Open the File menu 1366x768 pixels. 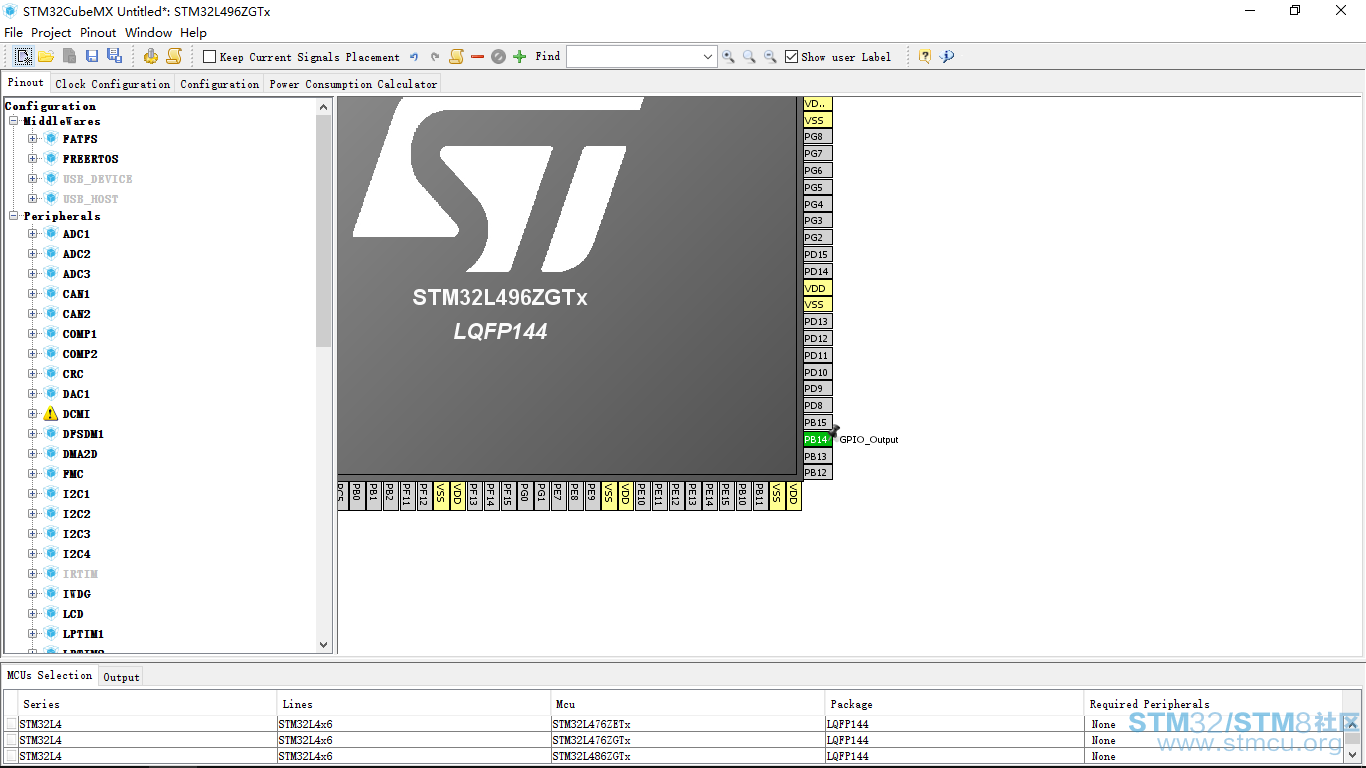pos(14,33)
